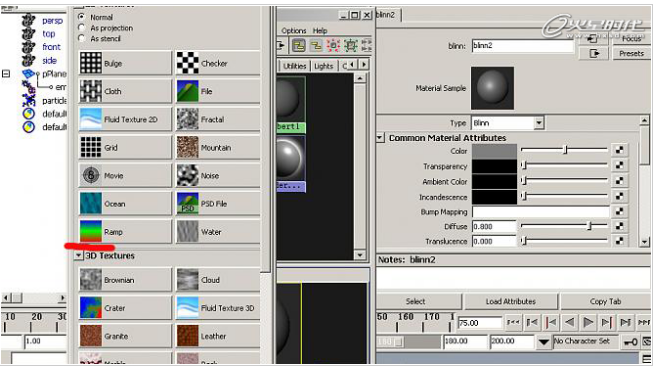Viewport: 665px width, 381px height.
Task: Collapse Common Material Attributes section
Action: click(380, 137)
